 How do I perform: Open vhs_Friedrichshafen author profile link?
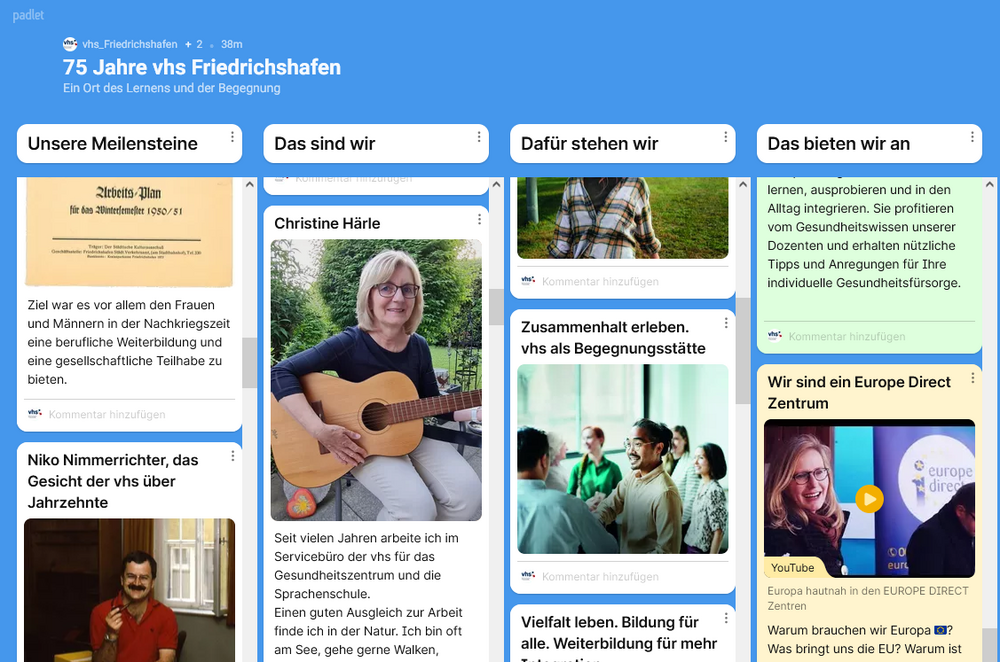[129, 44]
